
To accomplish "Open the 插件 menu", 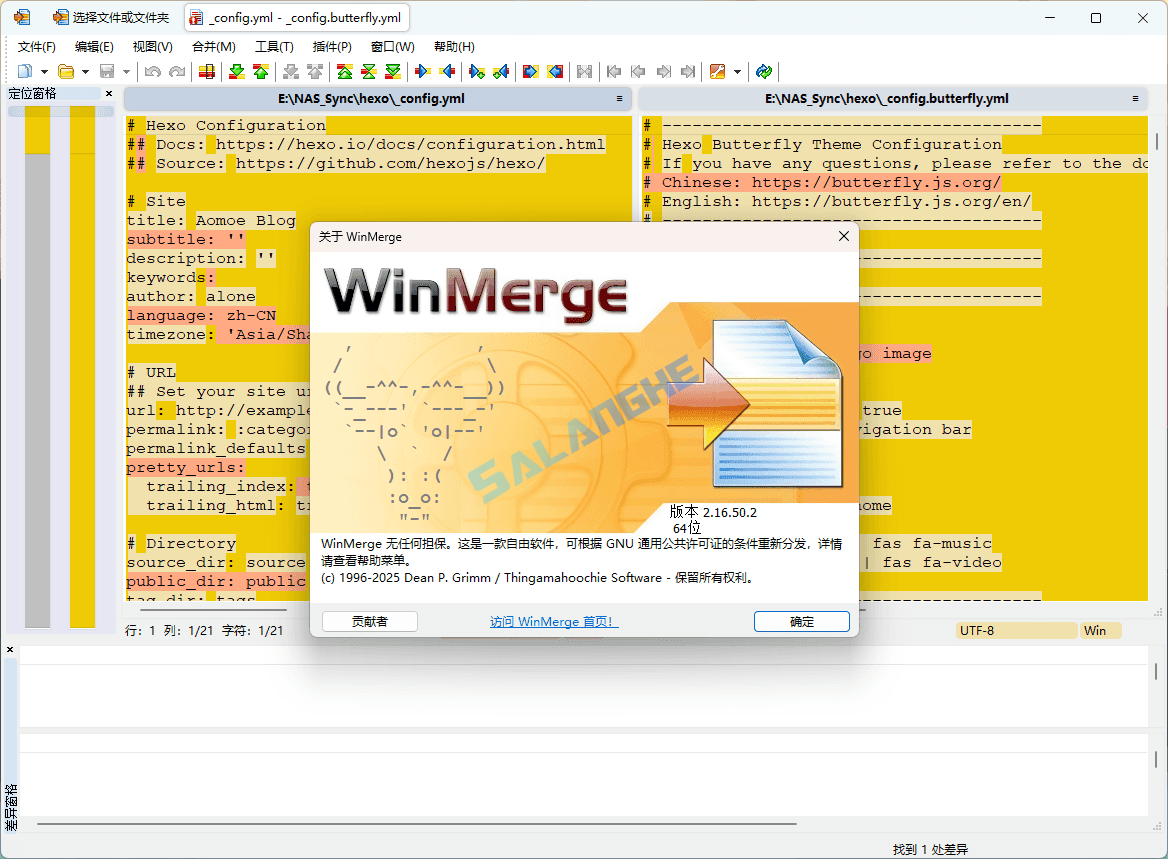I will point(332,46).
